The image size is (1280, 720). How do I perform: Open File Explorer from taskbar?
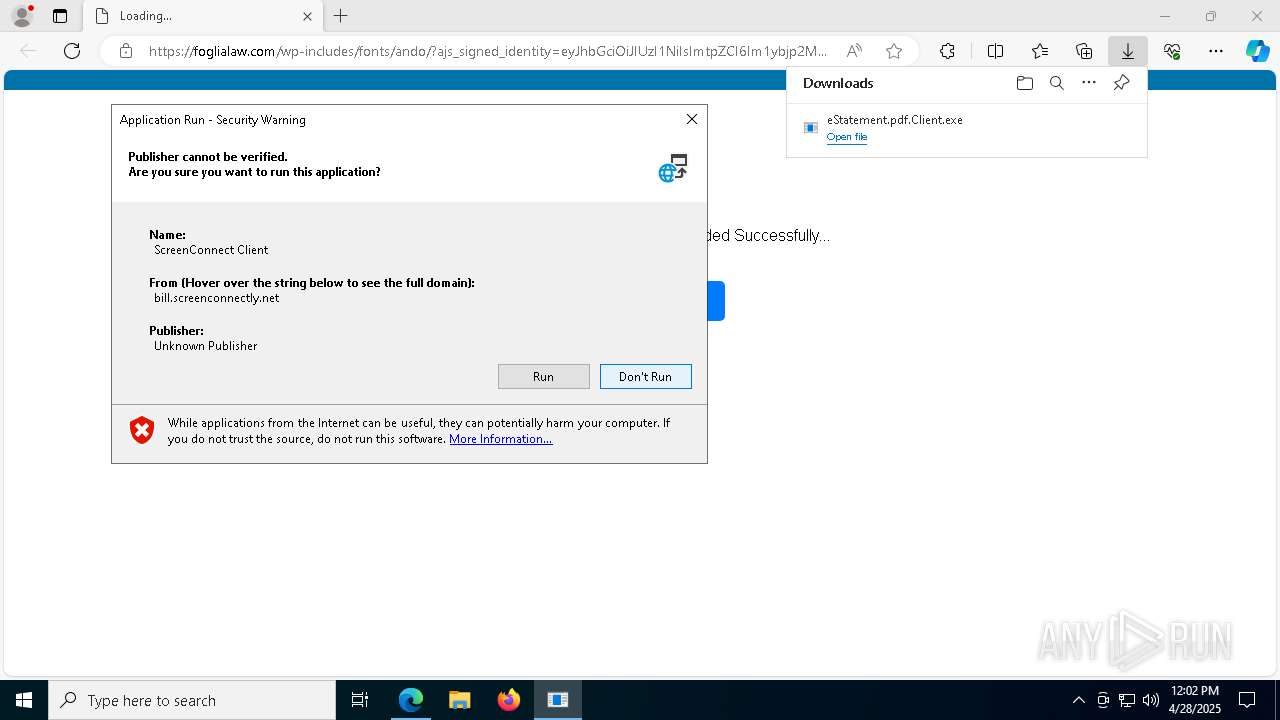tap(460, 700)
